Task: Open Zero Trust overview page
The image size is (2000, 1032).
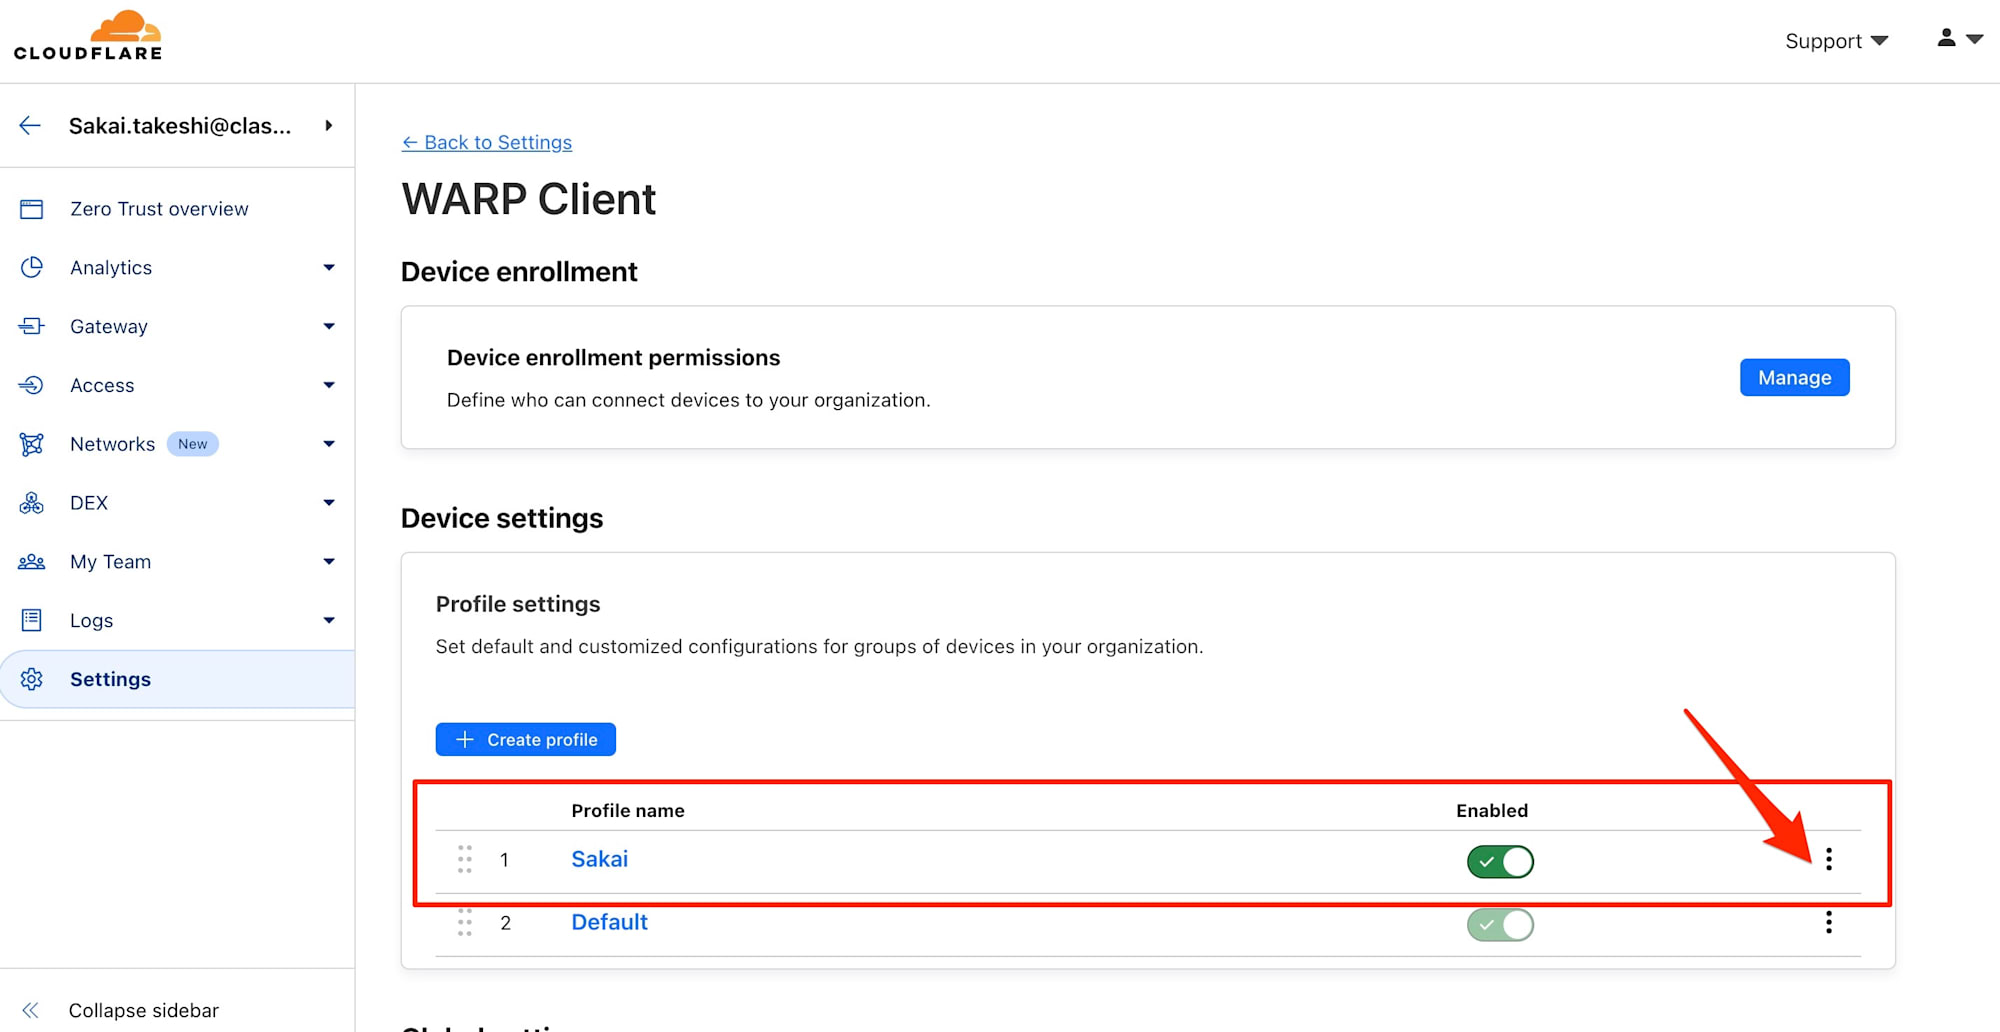Action: pos(159,209)
